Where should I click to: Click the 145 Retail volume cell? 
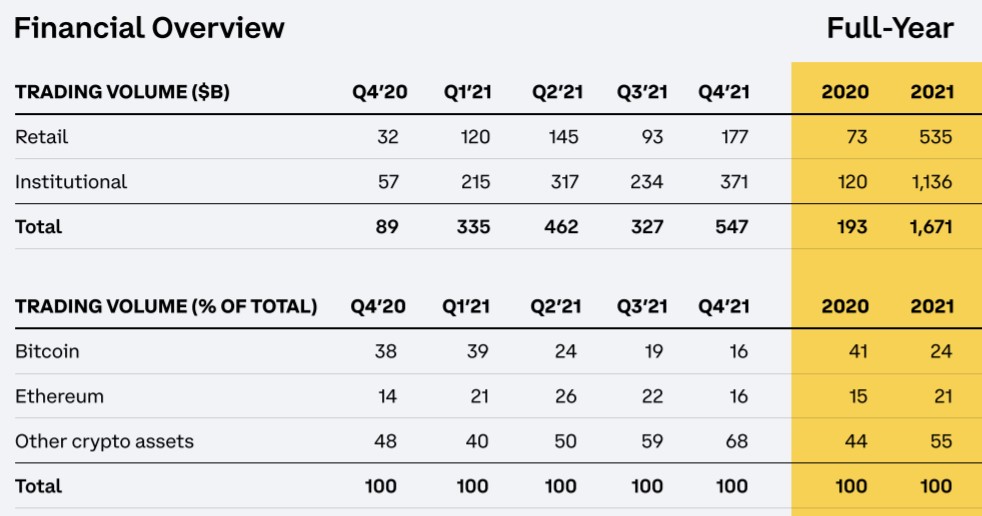[x=563, y=137]
